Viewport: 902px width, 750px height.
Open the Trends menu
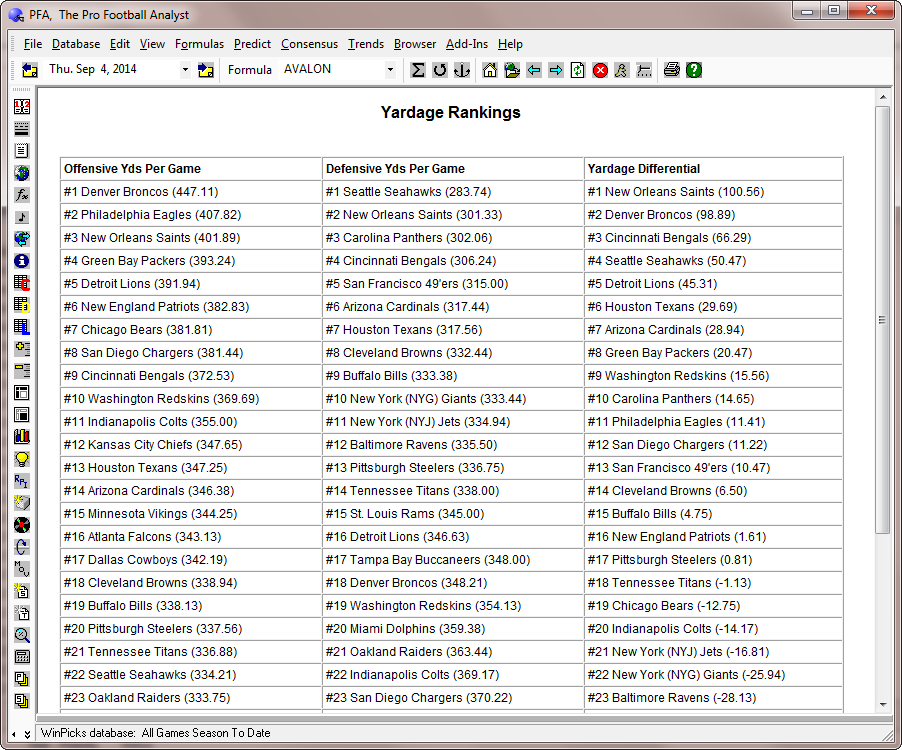pyautogui.click(x=366, y=44)
